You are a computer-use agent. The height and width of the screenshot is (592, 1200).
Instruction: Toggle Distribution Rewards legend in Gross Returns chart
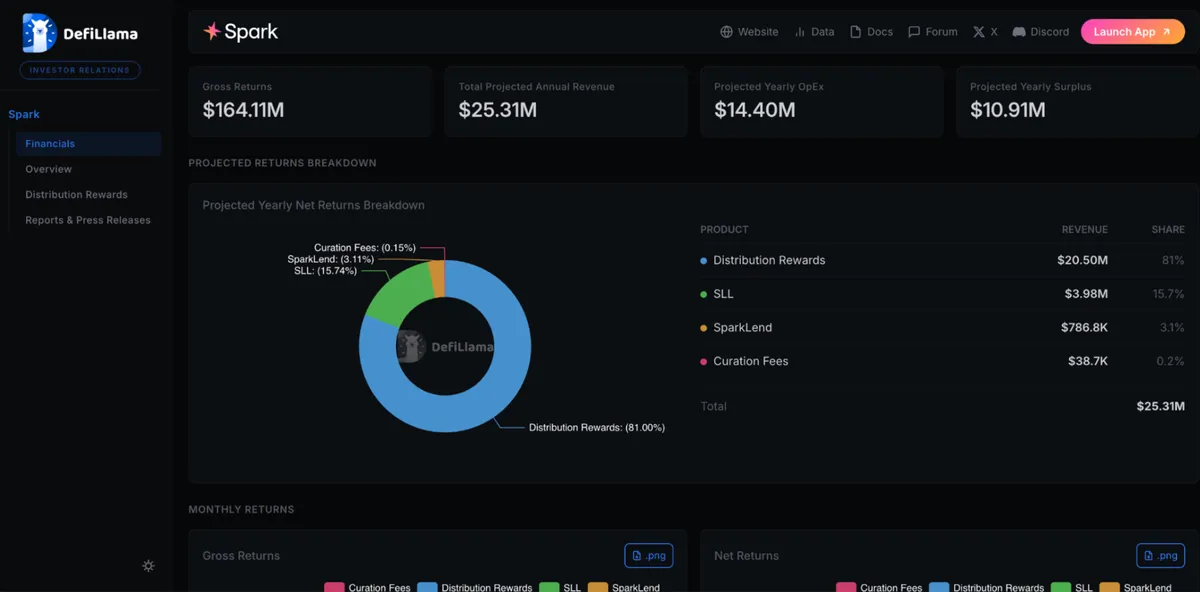pos(474,587)
